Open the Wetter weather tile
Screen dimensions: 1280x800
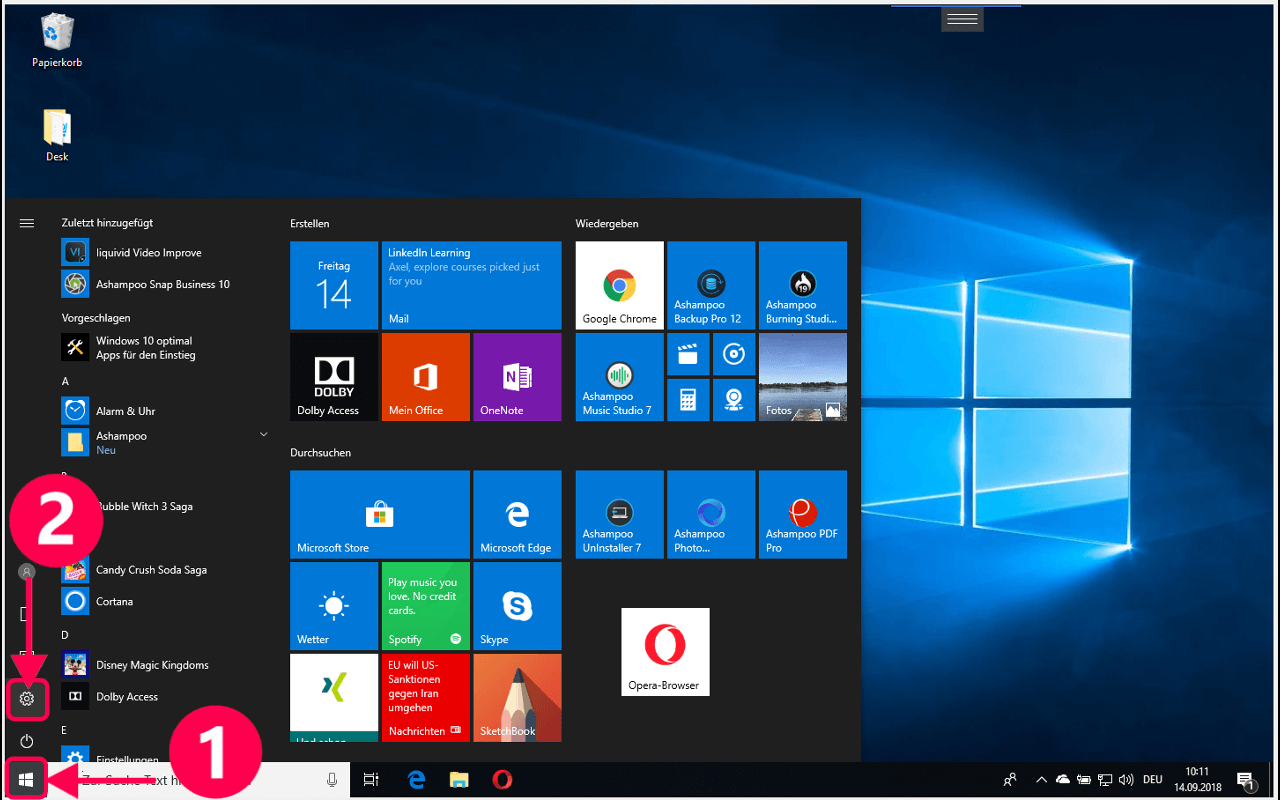pyautogui.click(x=334, y=606)
